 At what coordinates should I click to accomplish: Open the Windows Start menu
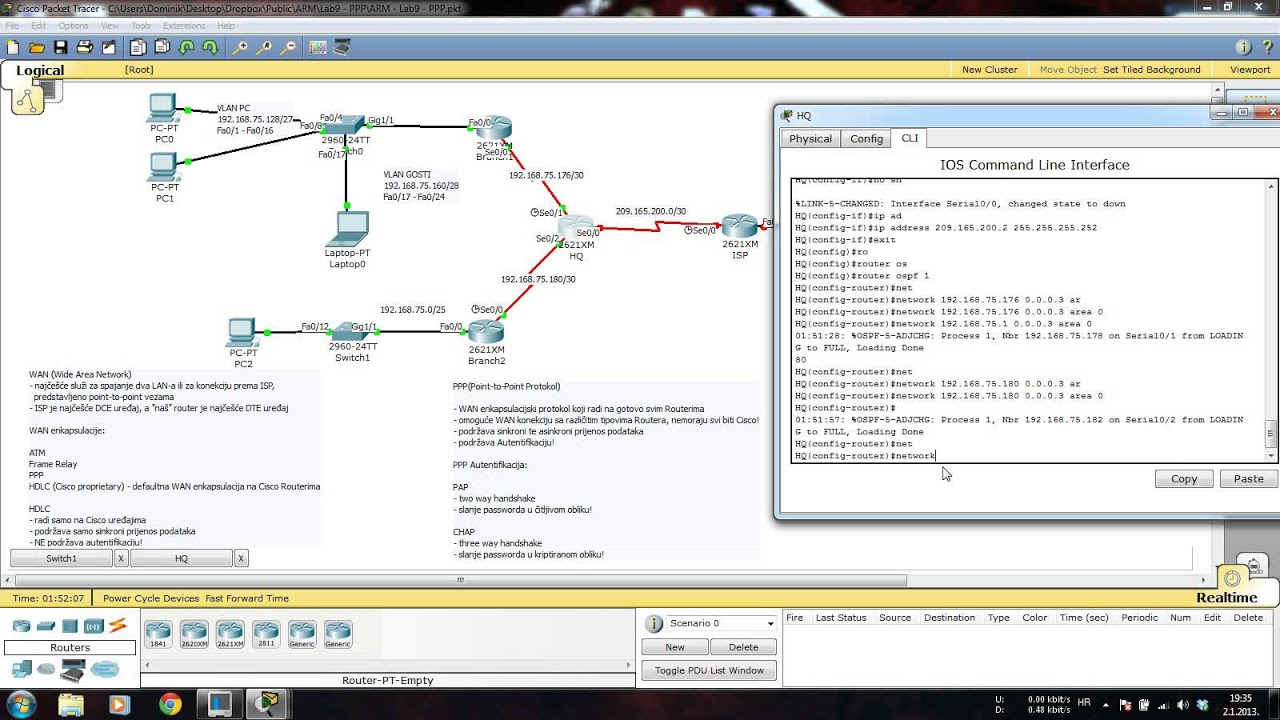point(21,704)
